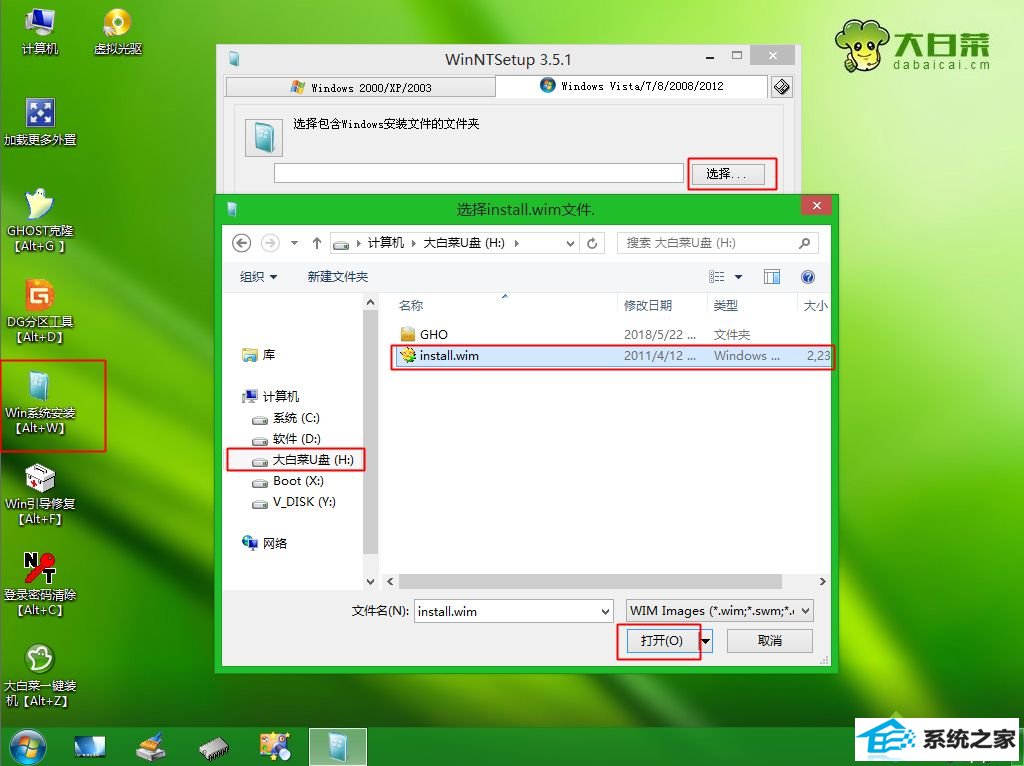Viewport: 1024px width, 766px height.
Task: Select V_DISK (Y:) drive
Action: pos(295,502)
